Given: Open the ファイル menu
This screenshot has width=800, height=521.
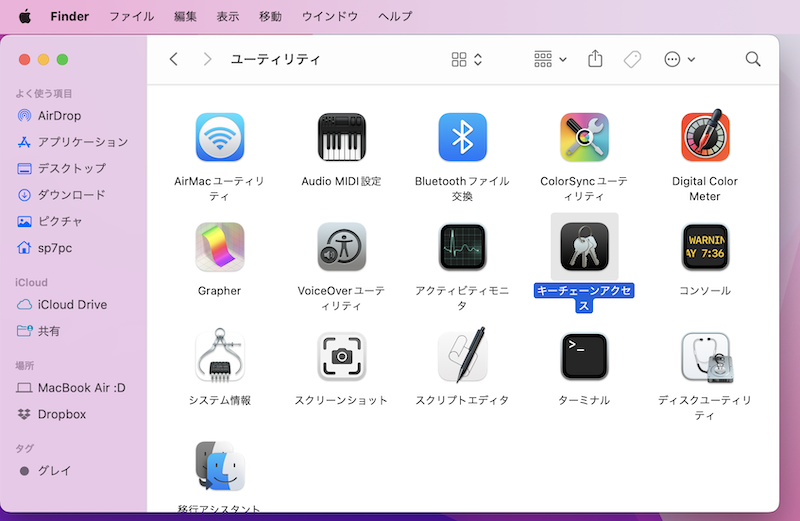Looking at the screenshot, I should [131, 17].
